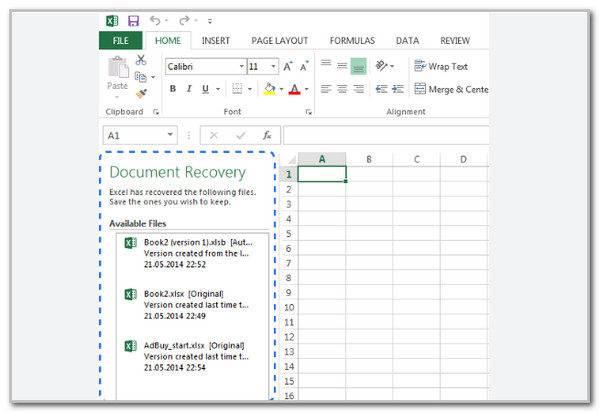Activate the Format Painter brush

142,93
